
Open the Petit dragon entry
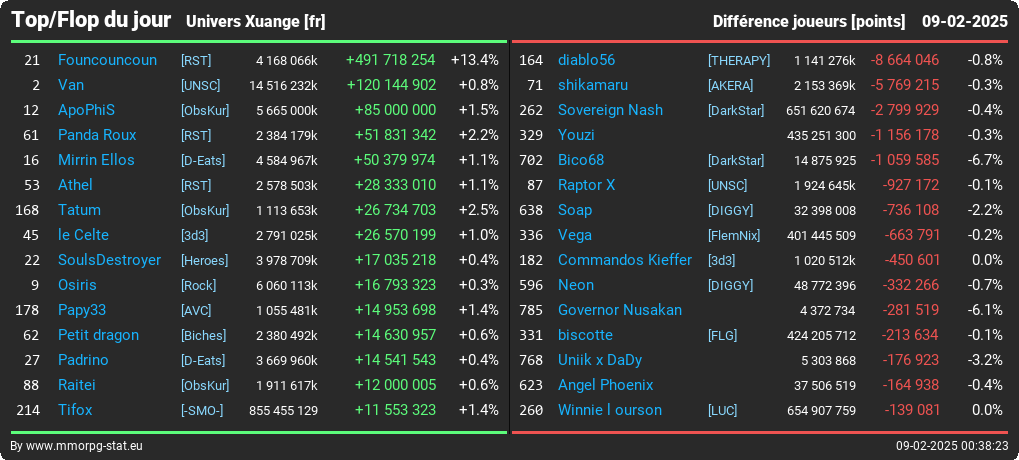(x=98, y=335)
